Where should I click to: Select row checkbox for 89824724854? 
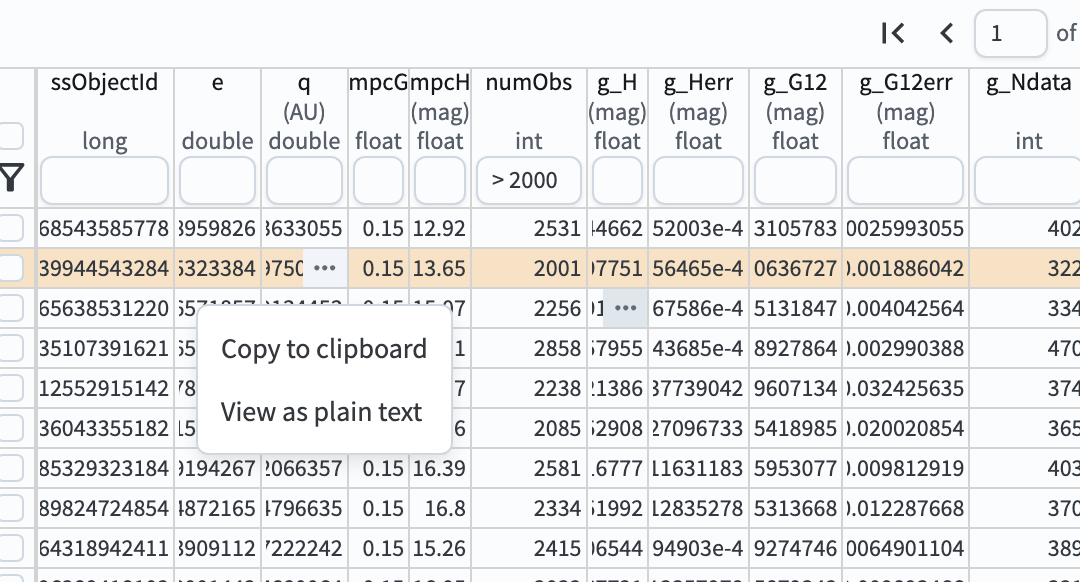12,508
